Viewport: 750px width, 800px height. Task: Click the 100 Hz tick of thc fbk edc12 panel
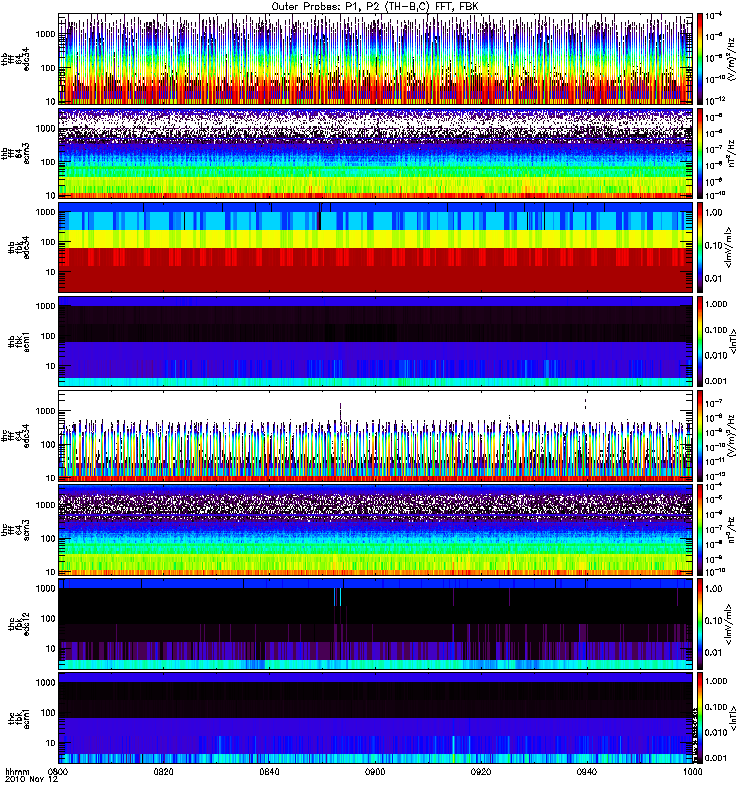[x=48, y=618]
